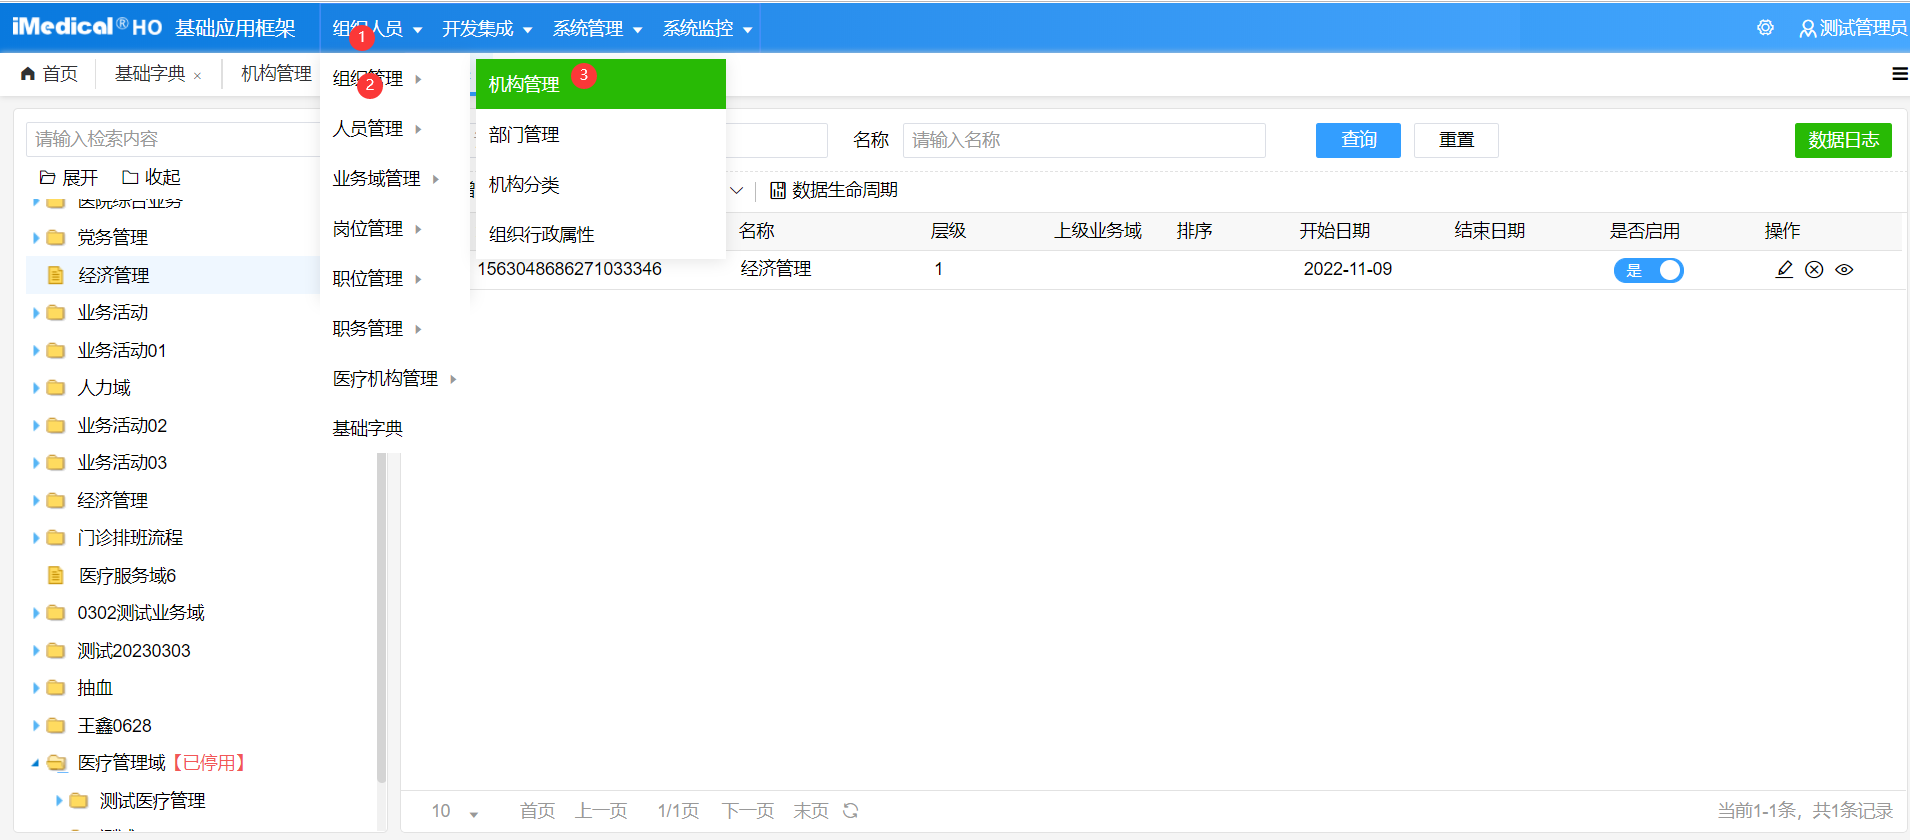Open the settings gear in header

[1765, 28]
